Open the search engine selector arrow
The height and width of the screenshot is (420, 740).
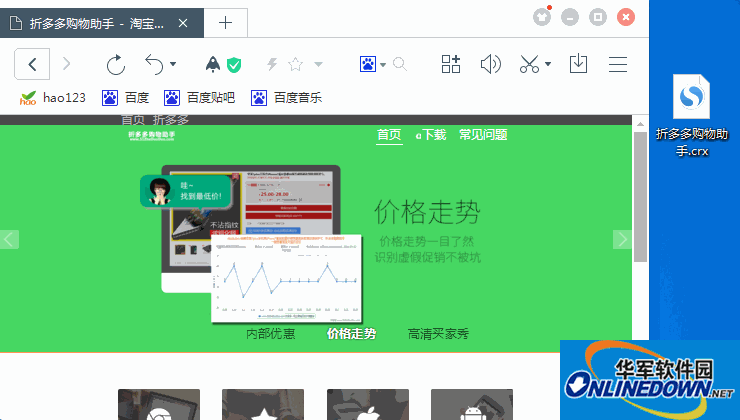coord(383,65)
